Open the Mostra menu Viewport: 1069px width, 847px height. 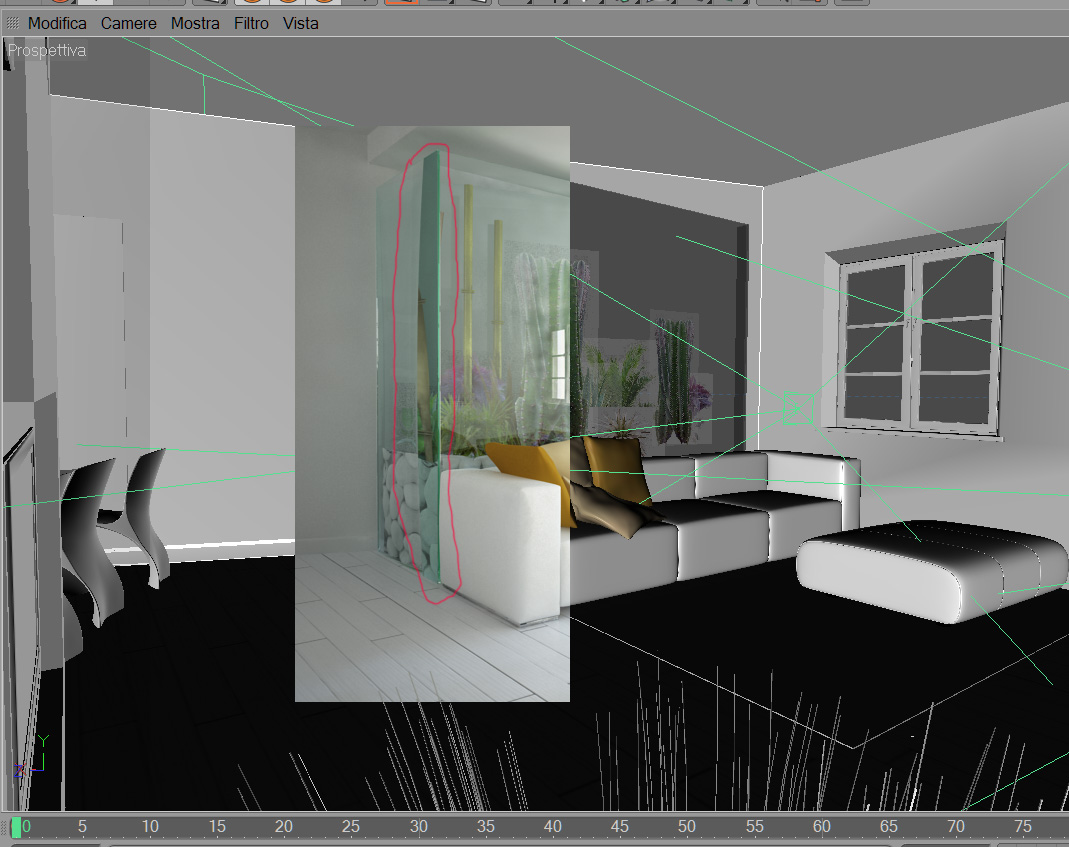195,23
